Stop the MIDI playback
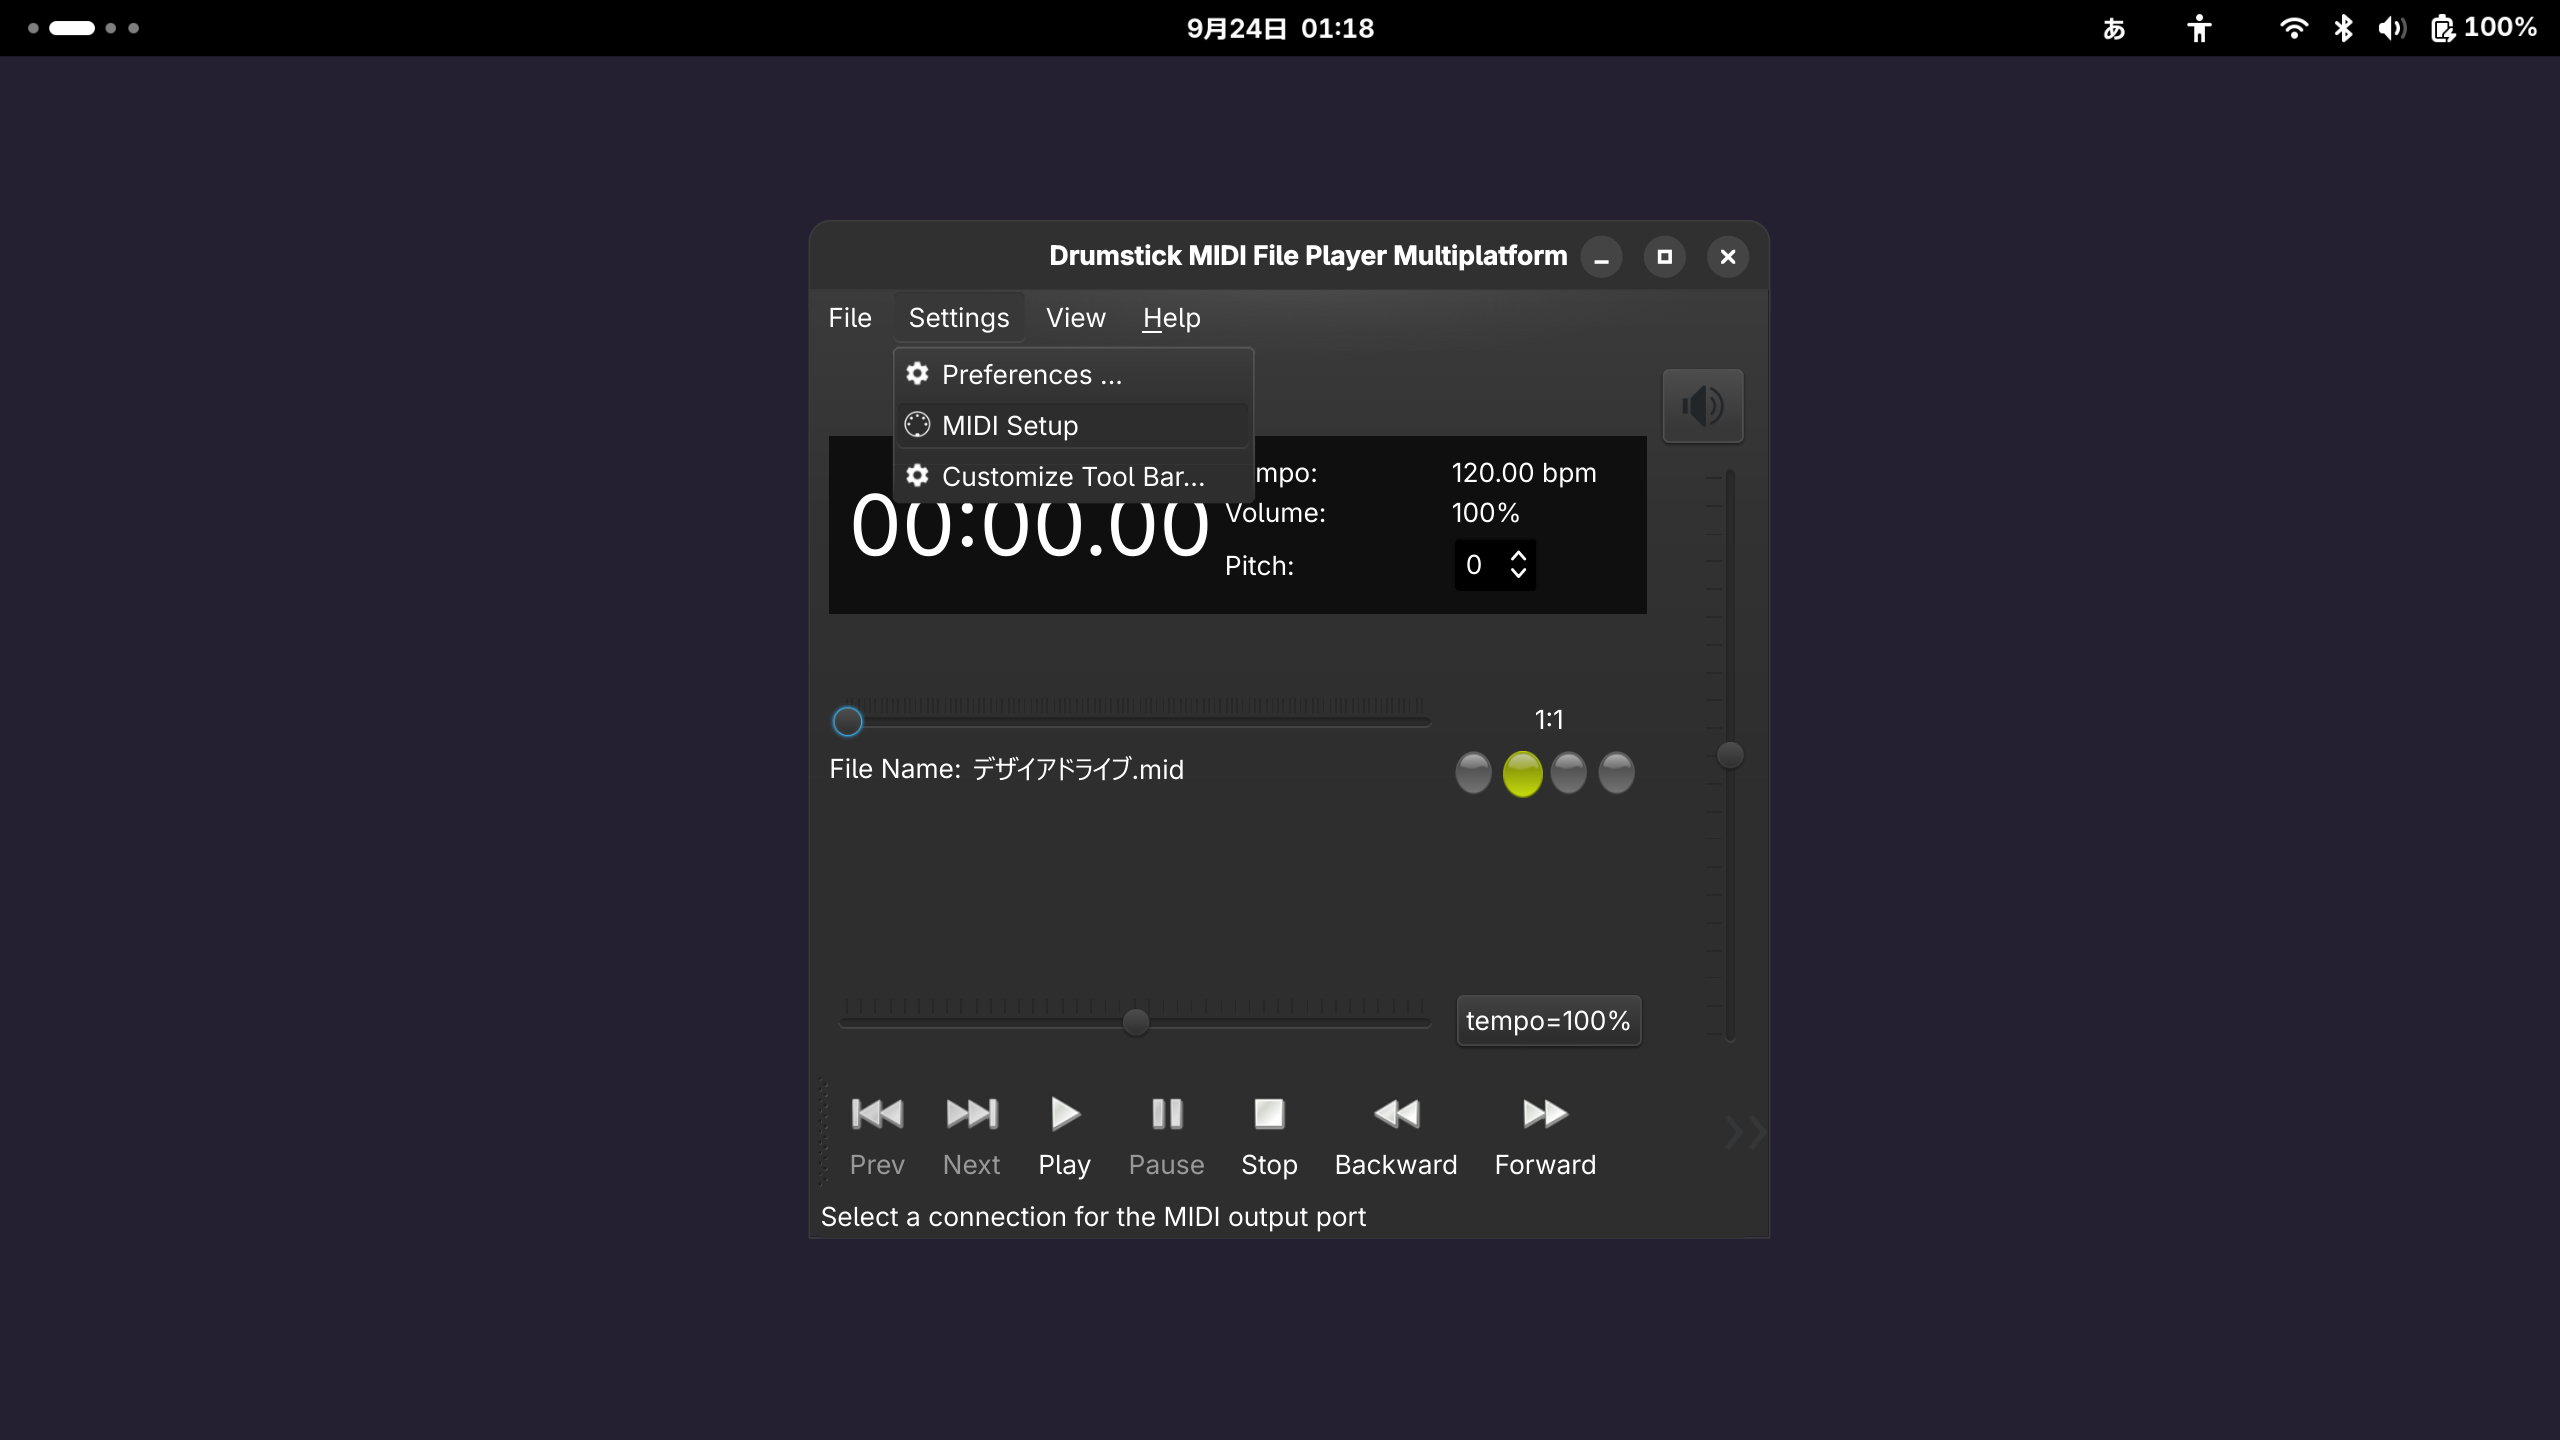The height and width of the screenshot is (1440, 2560). [x=1269, y=1136]
